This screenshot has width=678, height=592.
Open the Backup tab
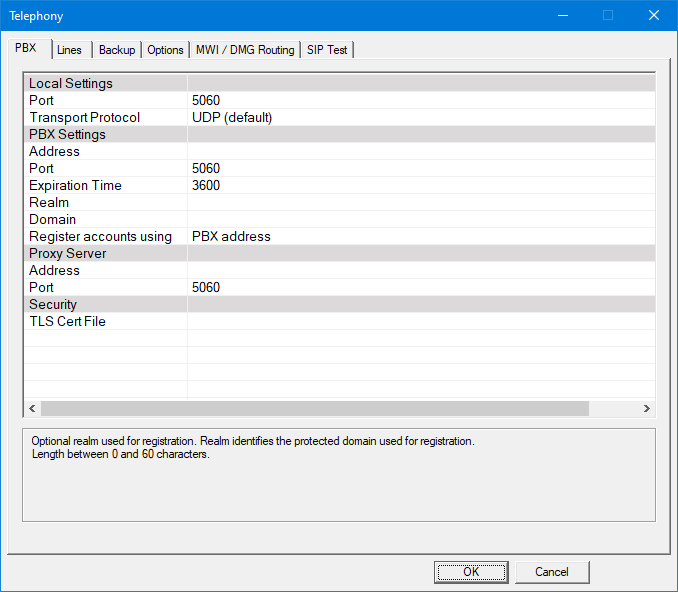117,50
